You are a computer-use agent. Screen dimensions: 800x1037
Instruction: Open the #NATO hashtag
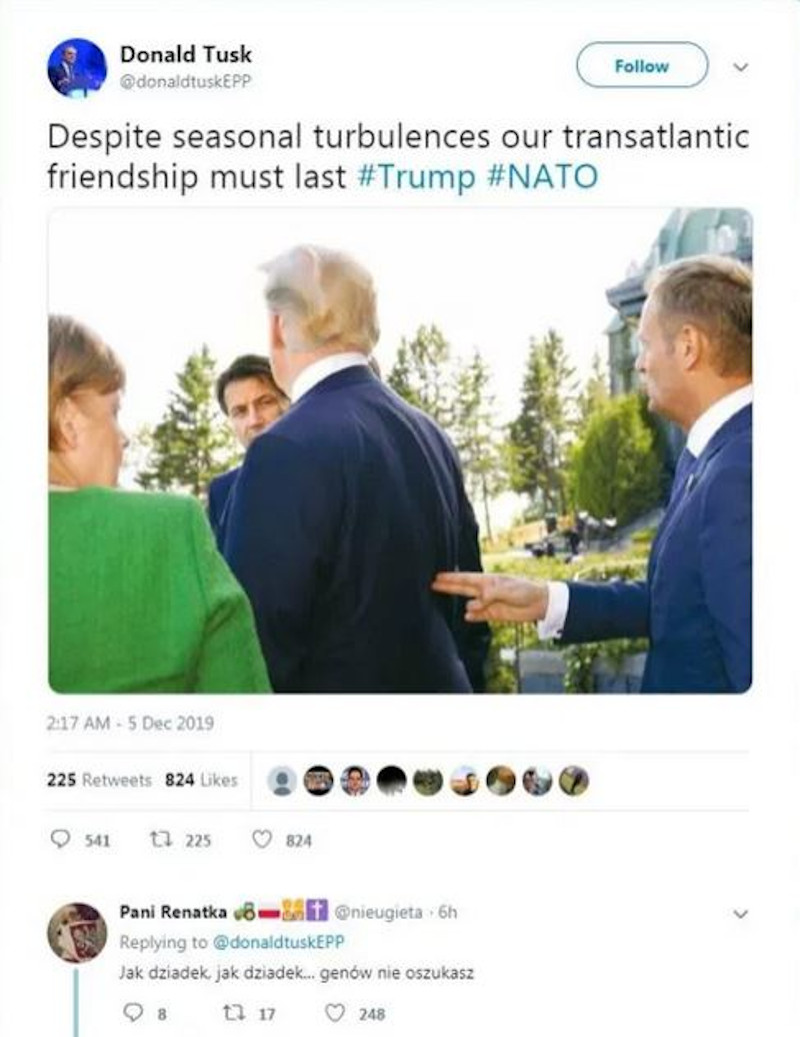click(542, 177)
